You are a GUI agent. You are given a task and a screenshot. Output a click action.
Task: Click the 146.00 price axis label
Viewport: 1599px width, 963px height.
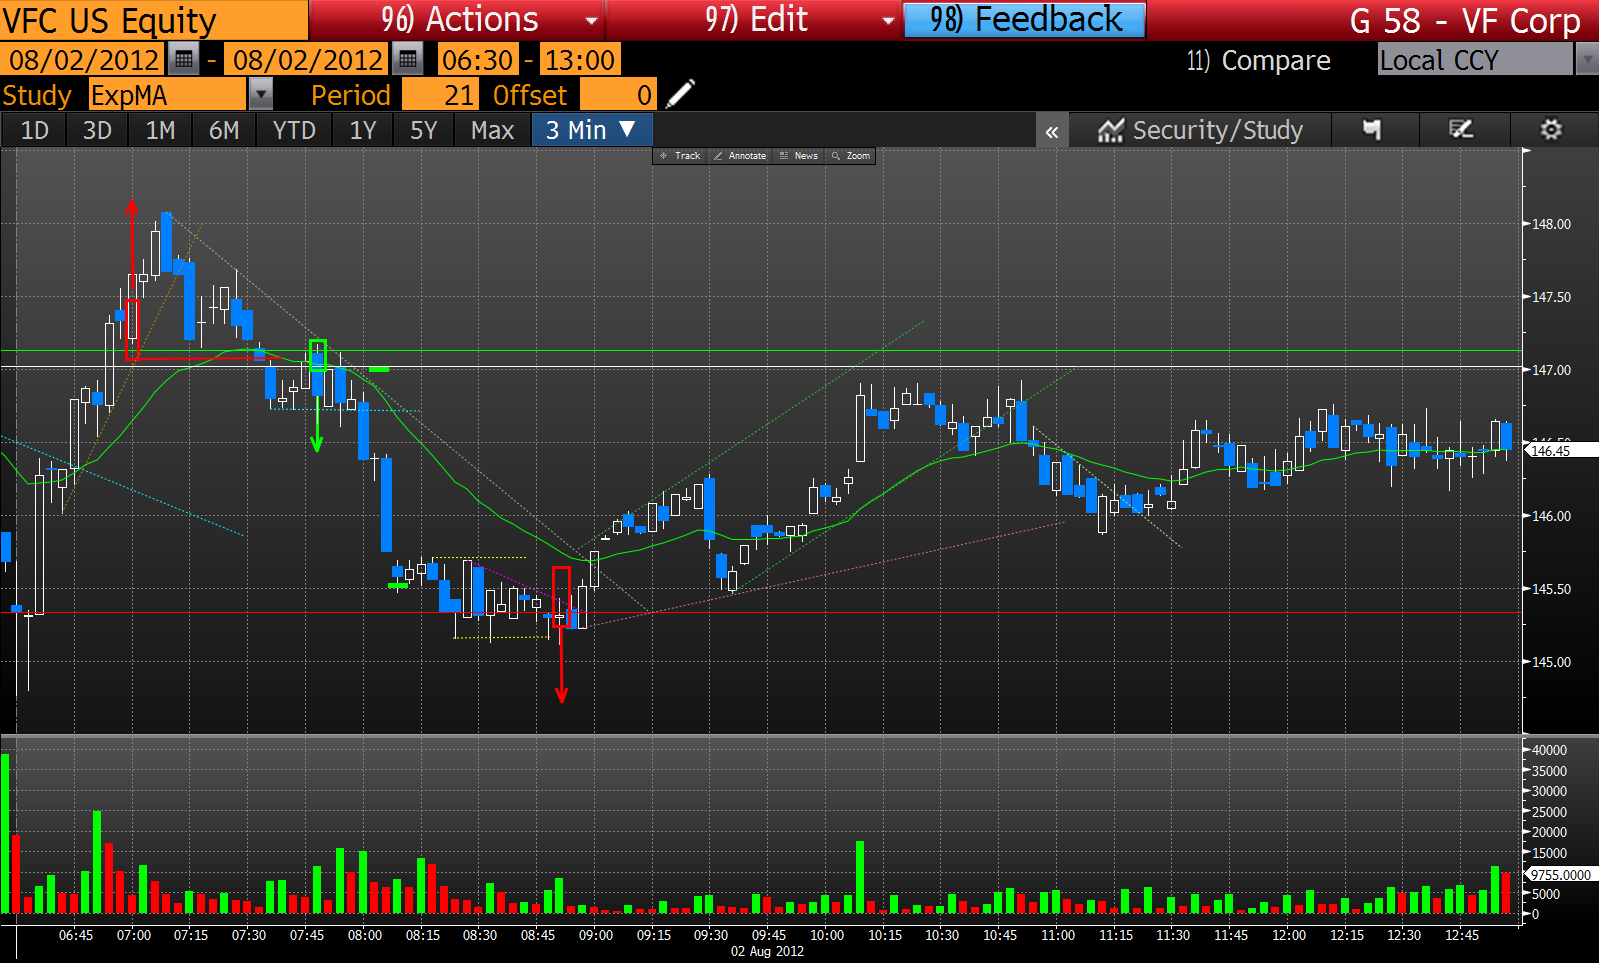click(1552, 516)
